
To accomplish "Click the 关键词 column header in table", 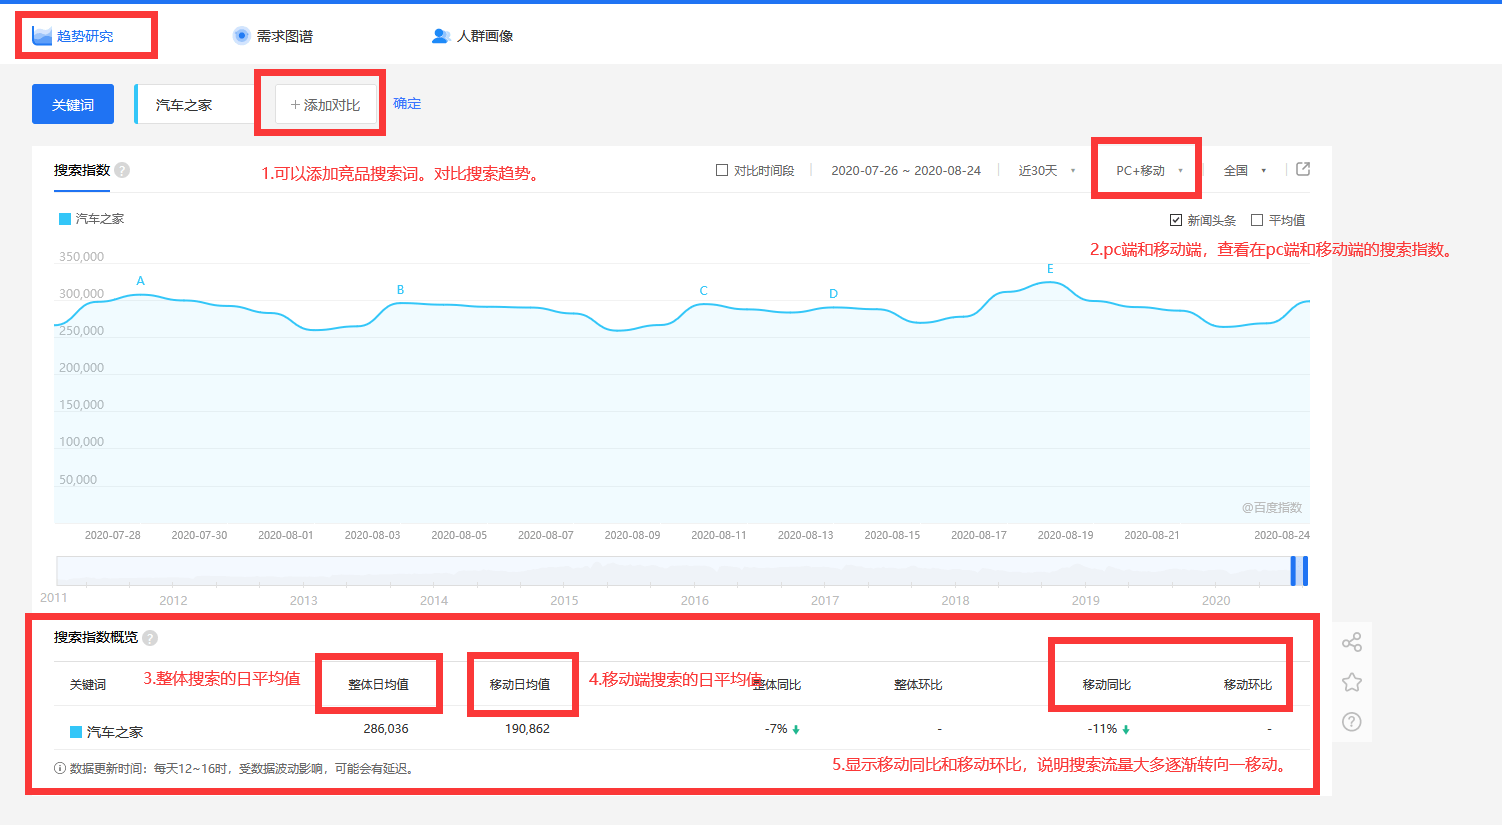I will tap(88, 685).
